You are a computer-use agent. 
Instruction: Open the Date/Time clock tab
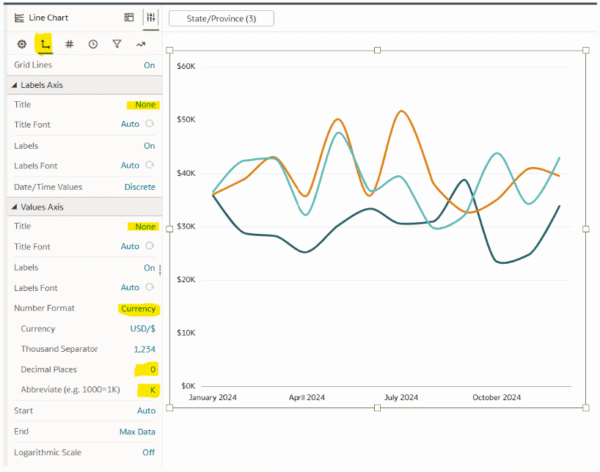pos(93,44)
